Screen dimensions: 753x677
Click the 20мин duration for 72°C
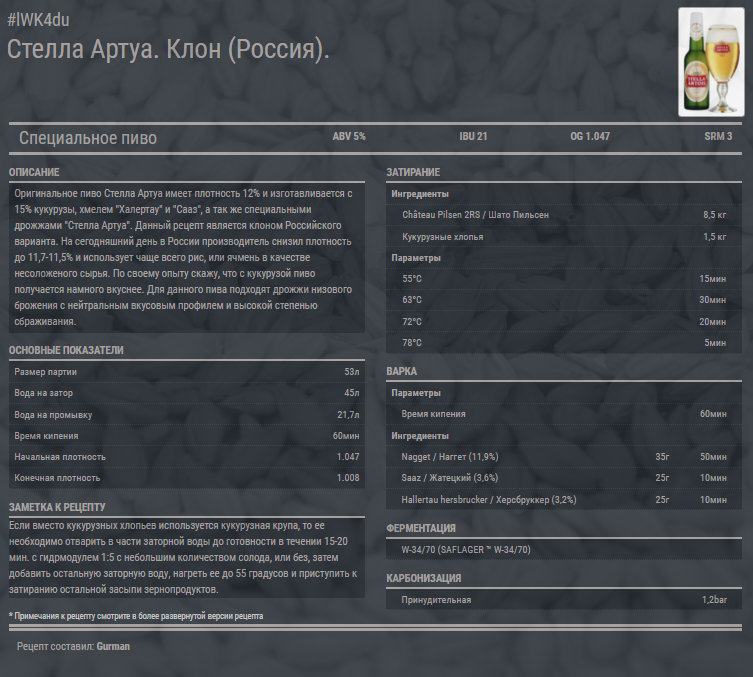pos(713,322)
